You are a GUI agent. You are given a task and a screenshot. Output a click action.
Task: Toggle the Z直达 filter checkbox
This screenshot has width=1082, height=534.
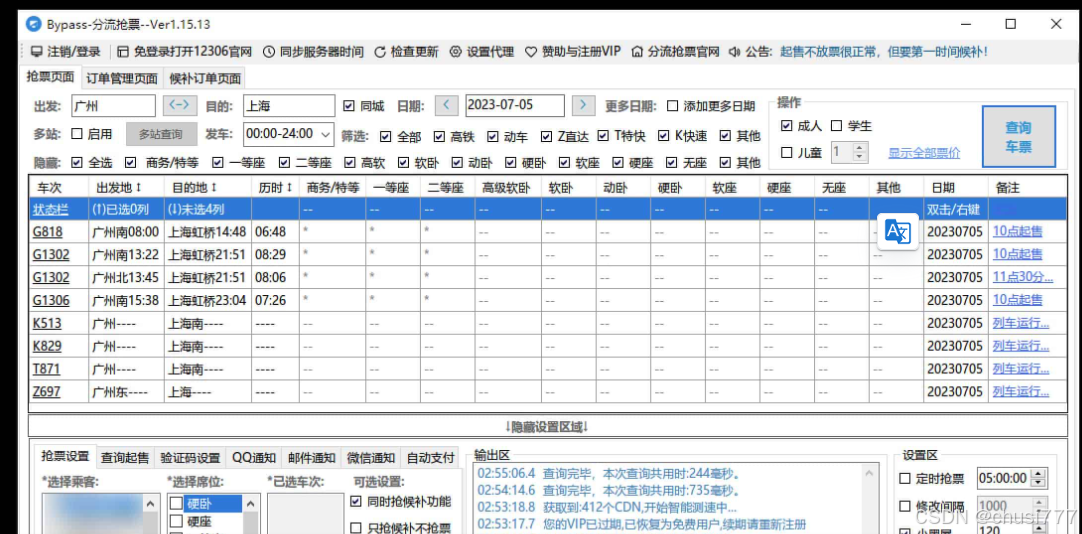547,137
